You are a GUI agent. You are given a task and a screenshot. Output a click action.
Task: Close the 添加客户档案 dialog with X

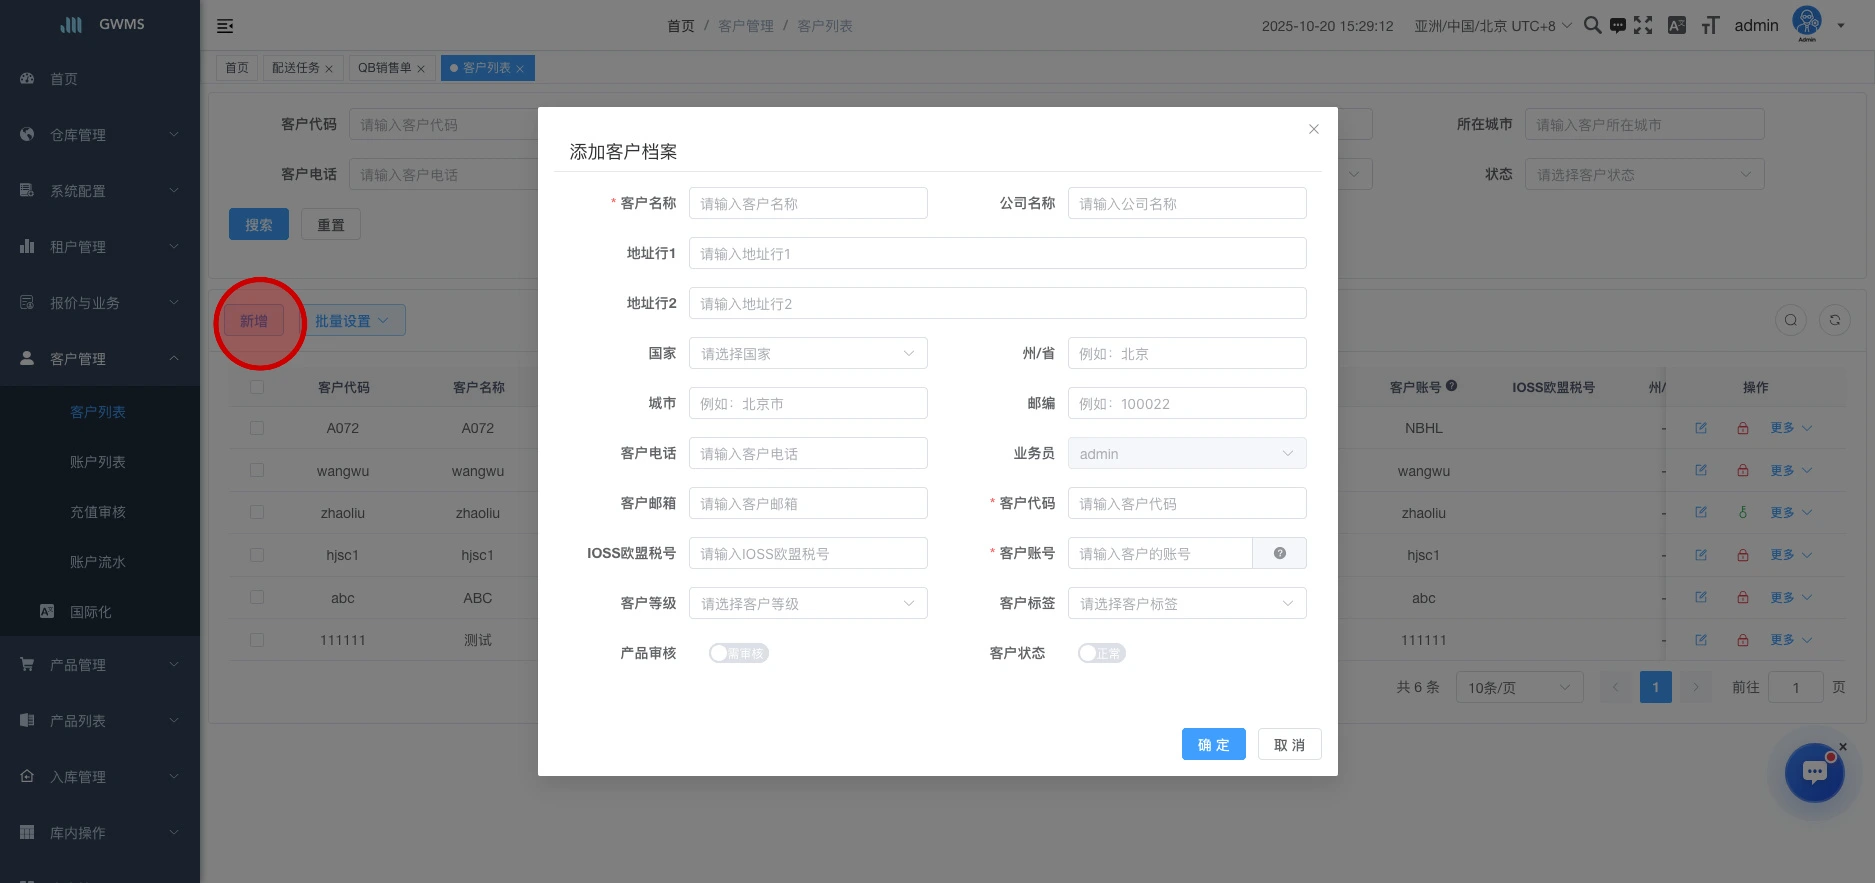pos(1314,129)
